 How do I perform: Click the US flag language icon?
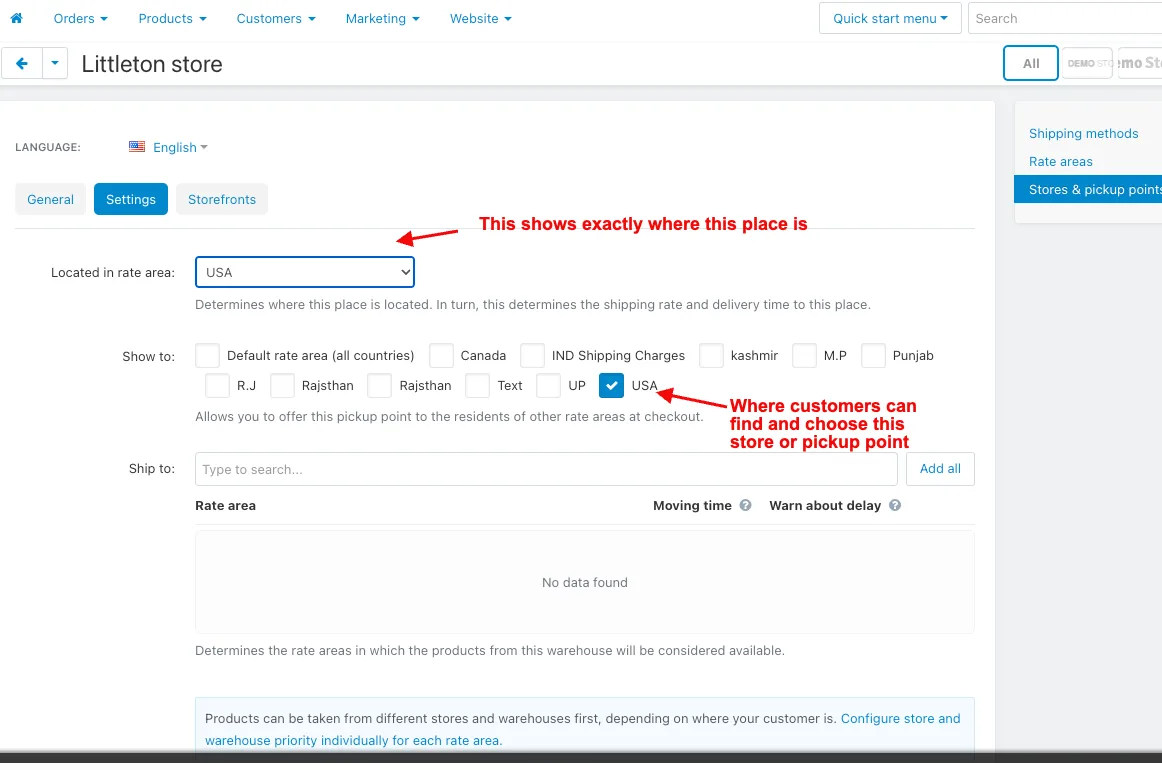[x=137, y=147]
